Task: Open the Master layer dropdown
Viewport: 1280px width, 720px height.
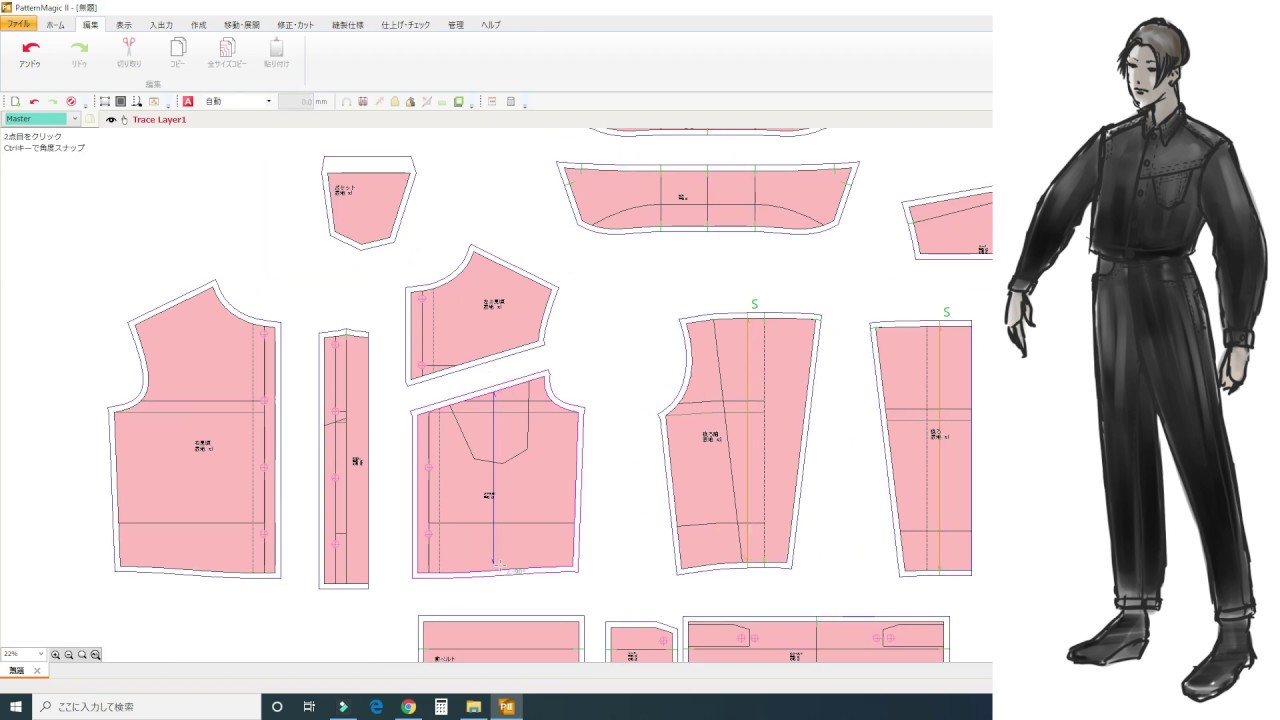Action: [x=75, y=119]
